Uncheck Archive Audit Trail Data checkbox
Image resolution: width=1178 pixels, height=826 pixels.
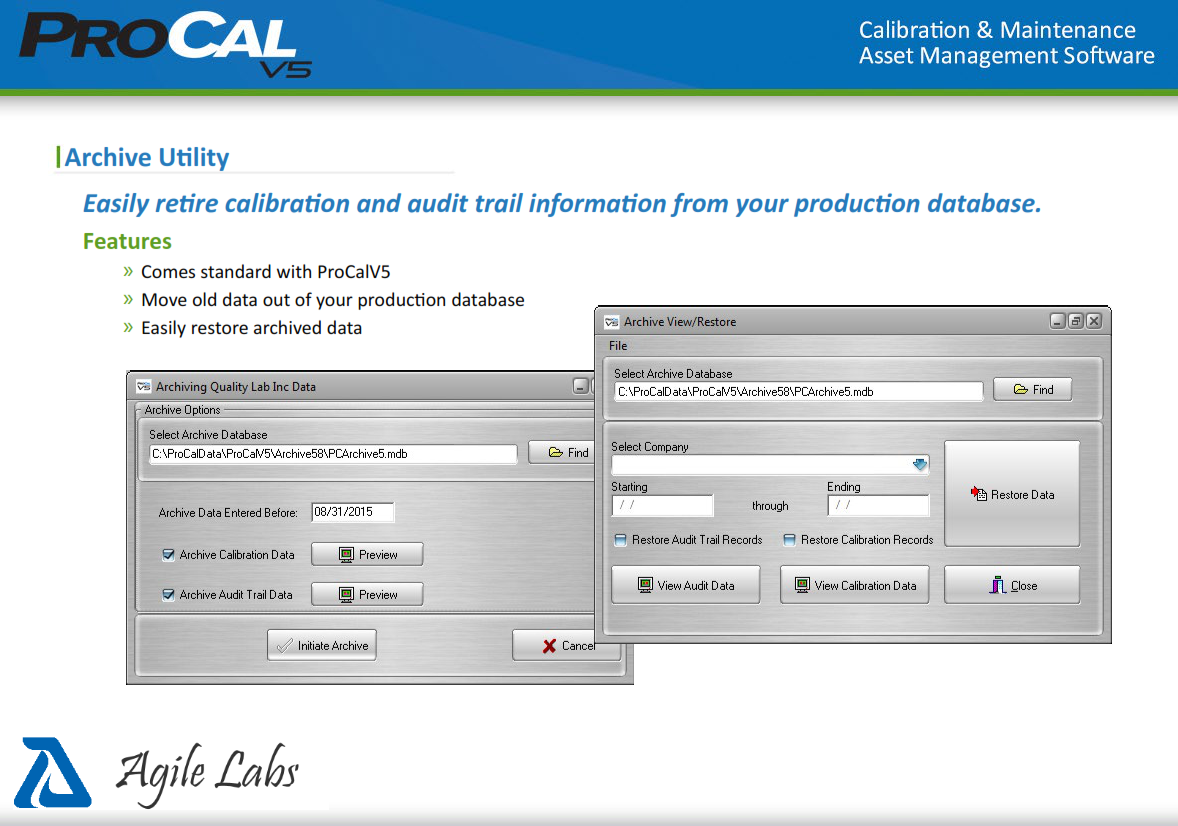coord(168,595)
